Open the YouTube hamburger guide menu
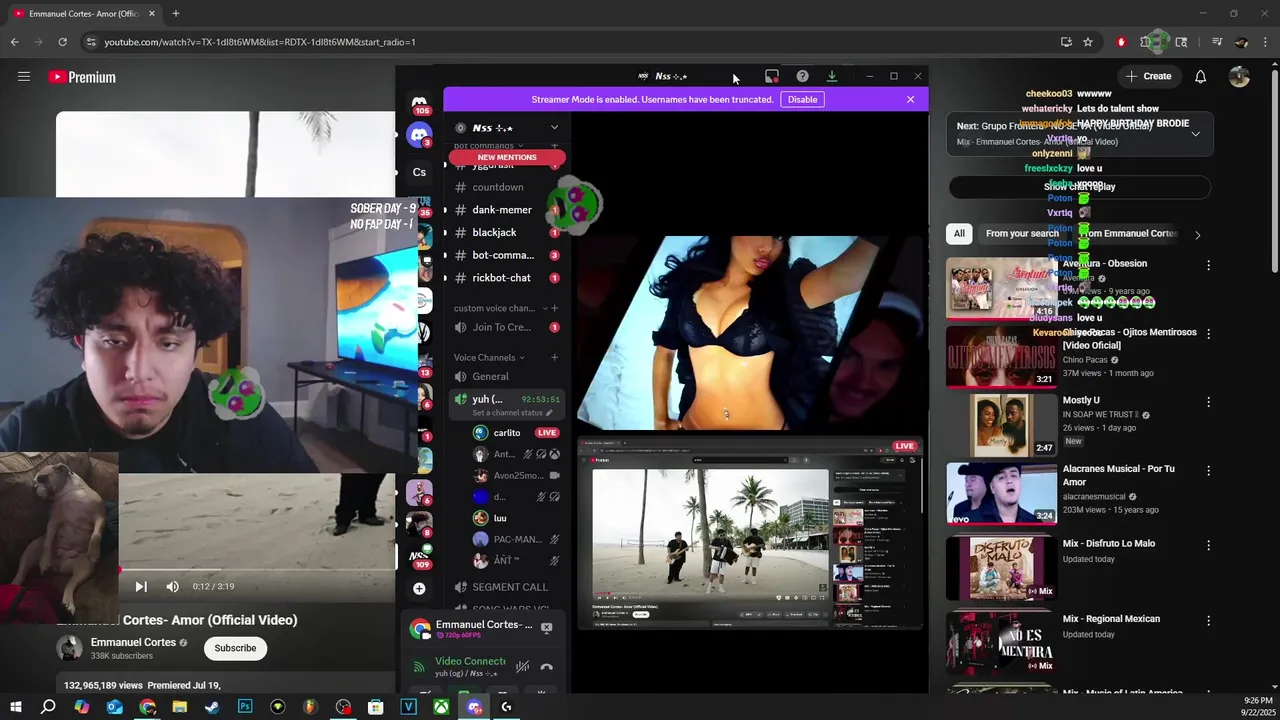Screen dimensions: 1280x720 [24, 77]
